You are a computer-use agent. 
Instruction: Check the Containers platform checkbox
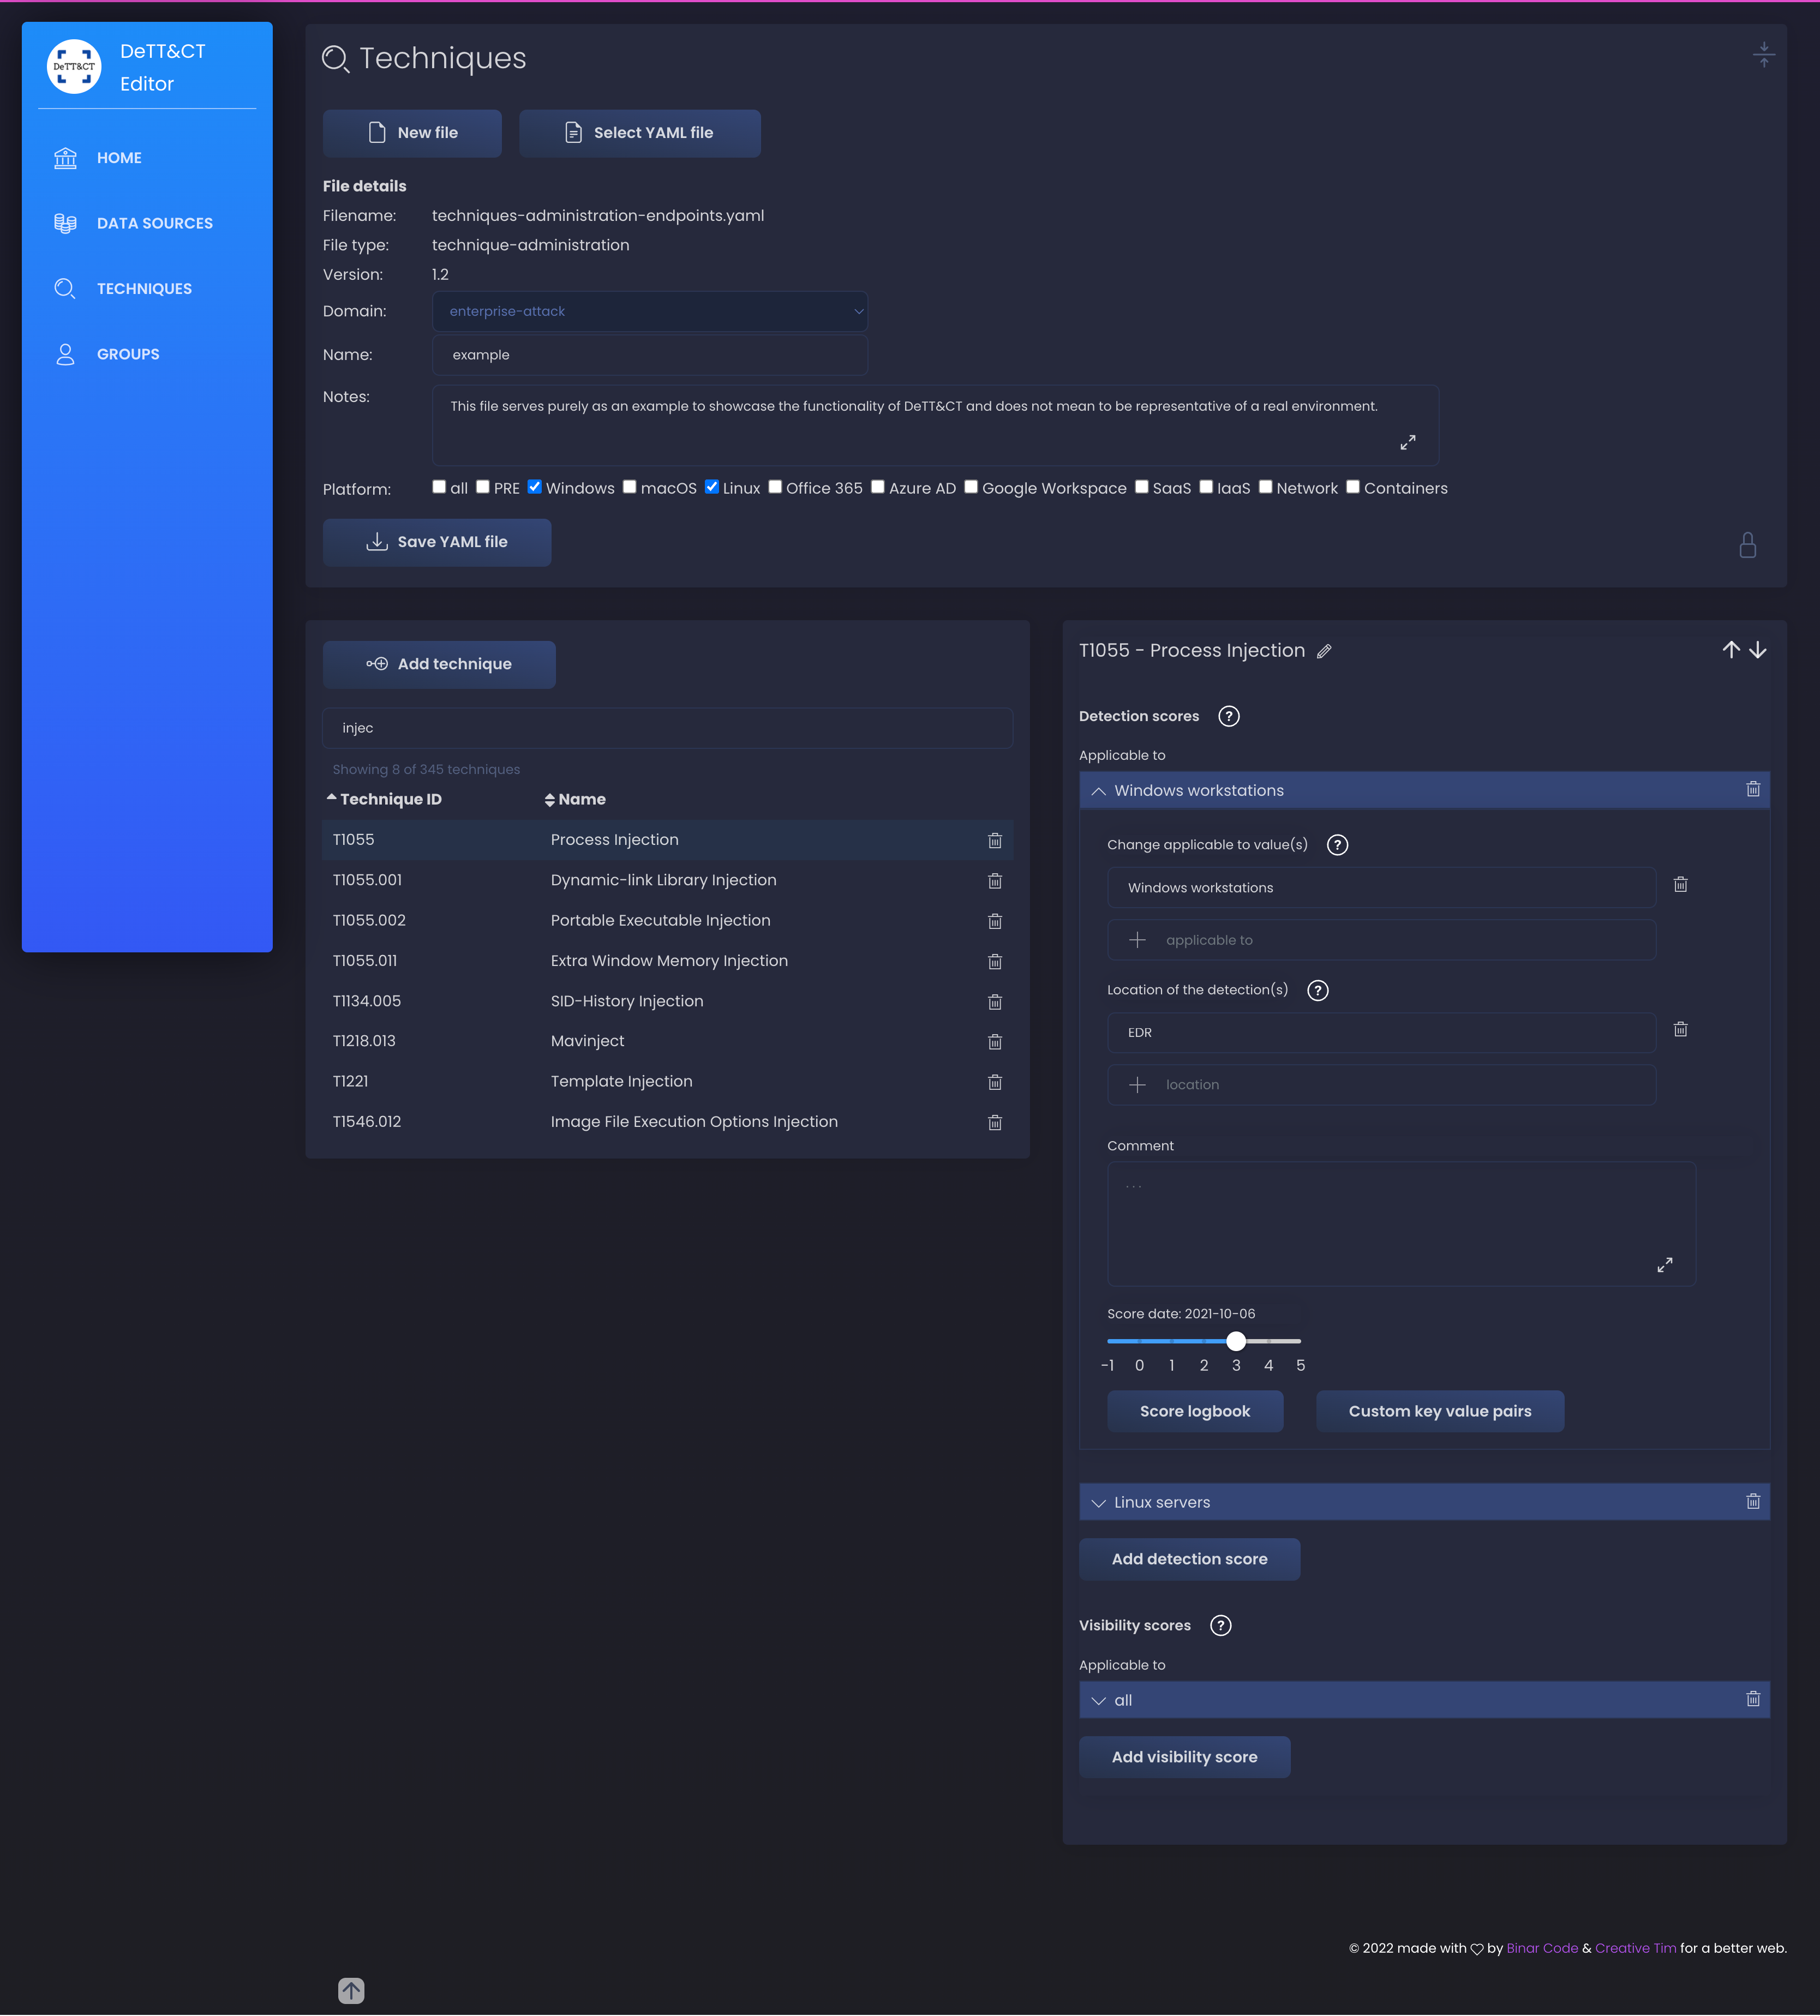1352,487
